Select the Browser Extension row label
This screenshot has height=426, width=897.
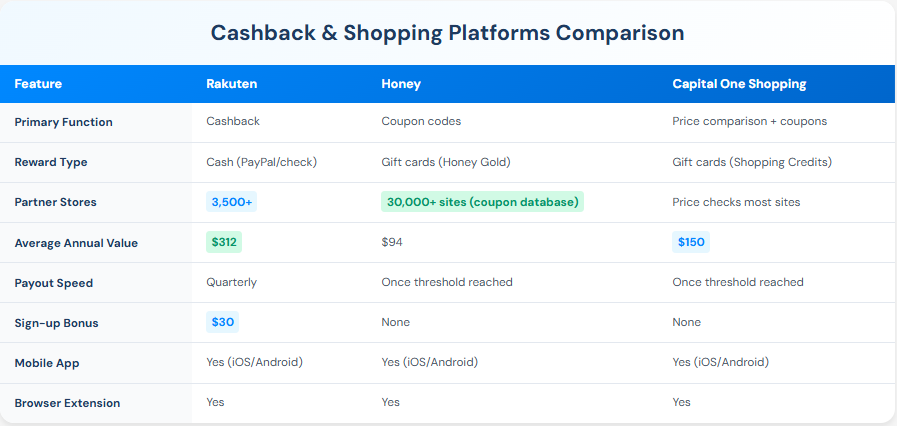click(x=68, y=403)
